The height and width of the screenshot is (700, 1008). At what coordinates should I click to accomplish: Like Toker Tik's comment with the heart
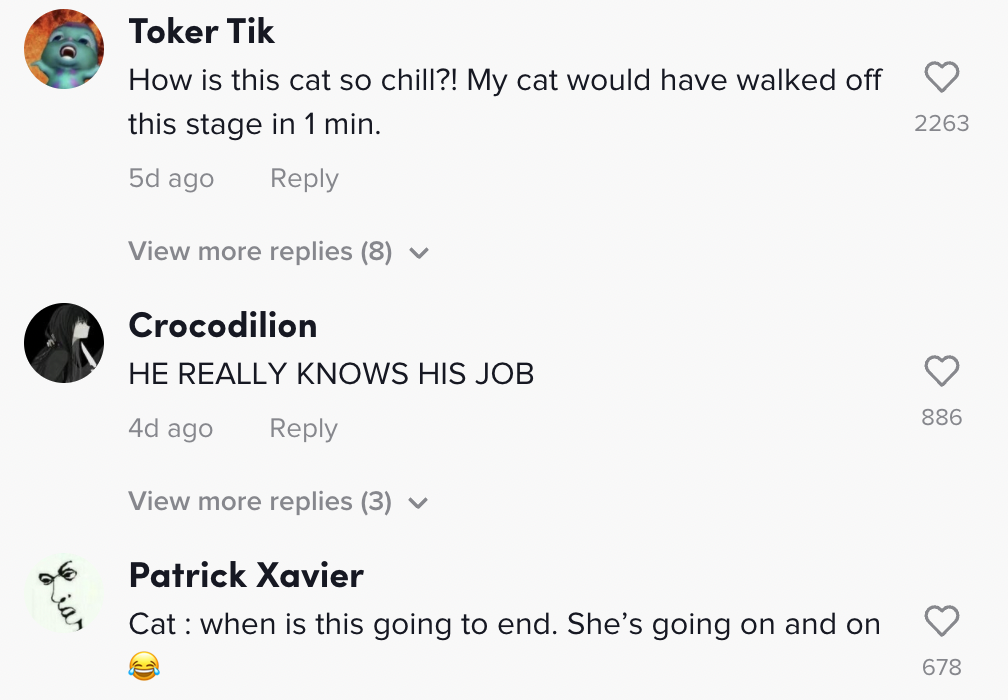tap(941, 77)
